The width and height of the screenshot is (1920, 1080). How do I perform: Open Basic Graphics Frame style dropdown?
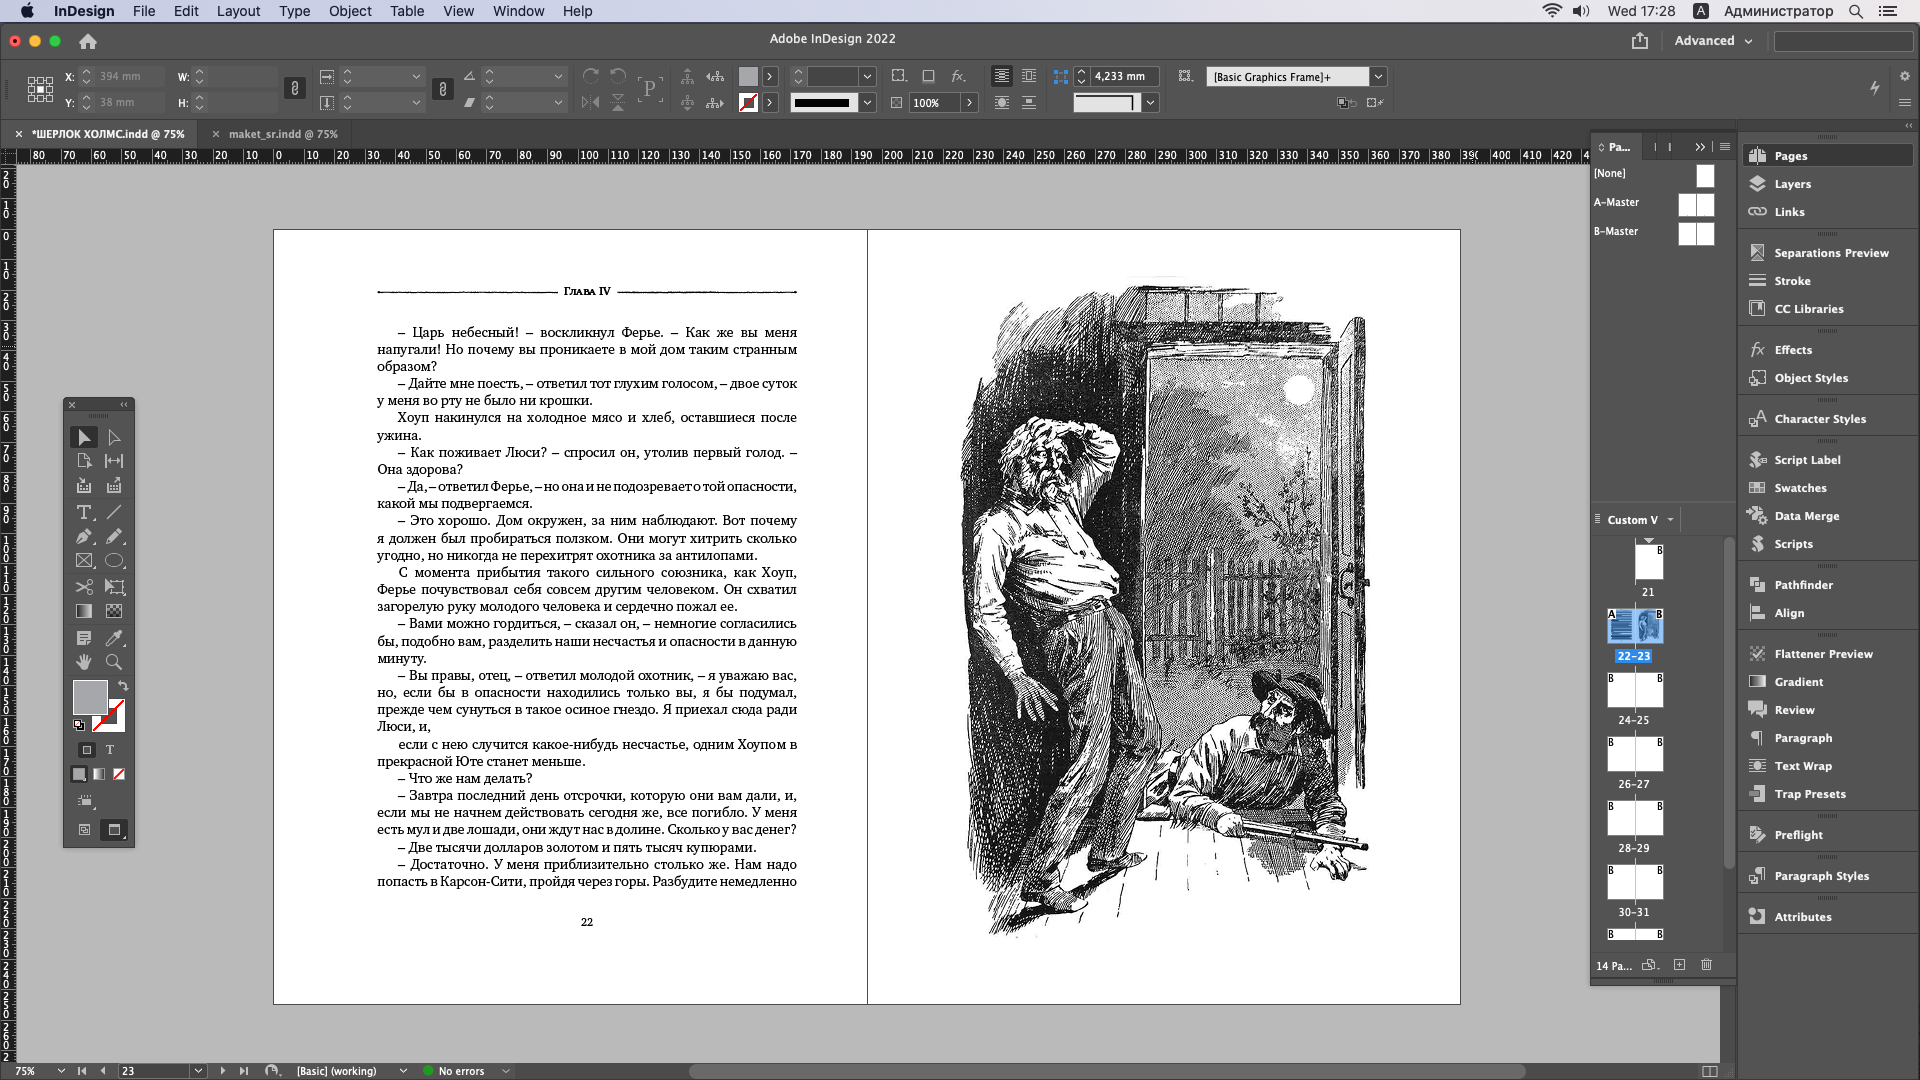pyautogui.click(x=1378, y=77)
